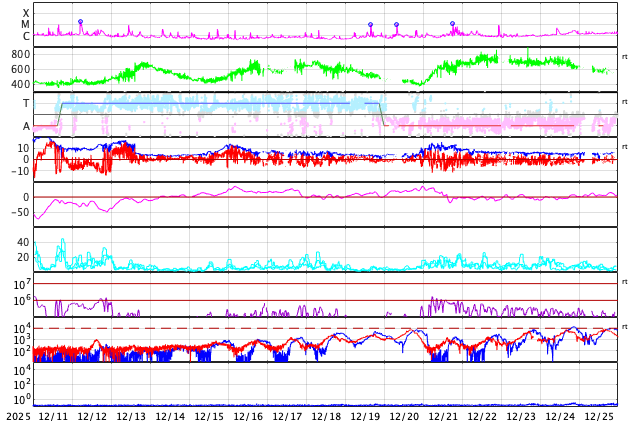Click the -10 label on magnetic field axis
Image resolution: width=634 pixels, height=424 pixels.
click(21, 171)
